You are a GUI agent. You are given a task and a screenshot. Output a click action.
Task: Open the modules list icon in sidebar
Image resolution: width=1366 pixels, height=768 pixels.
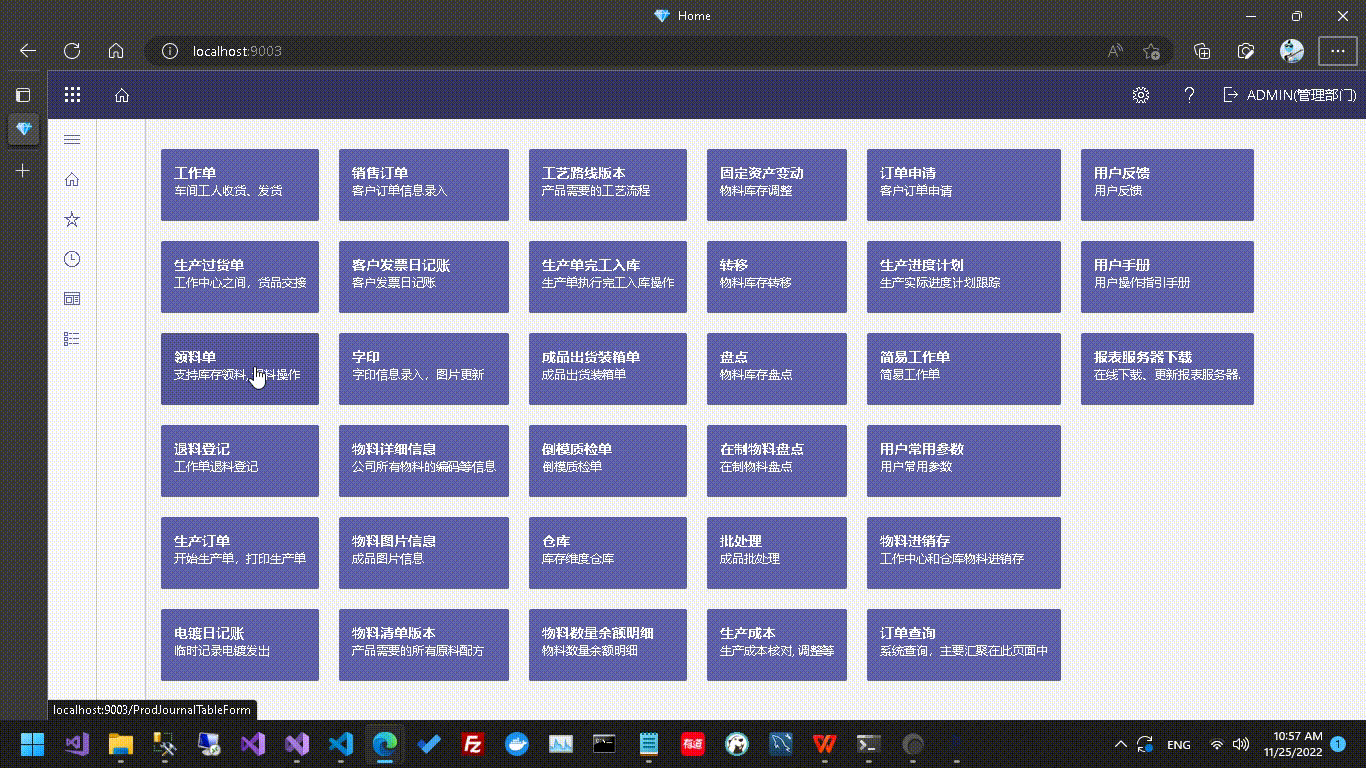(x=72, y=339)
